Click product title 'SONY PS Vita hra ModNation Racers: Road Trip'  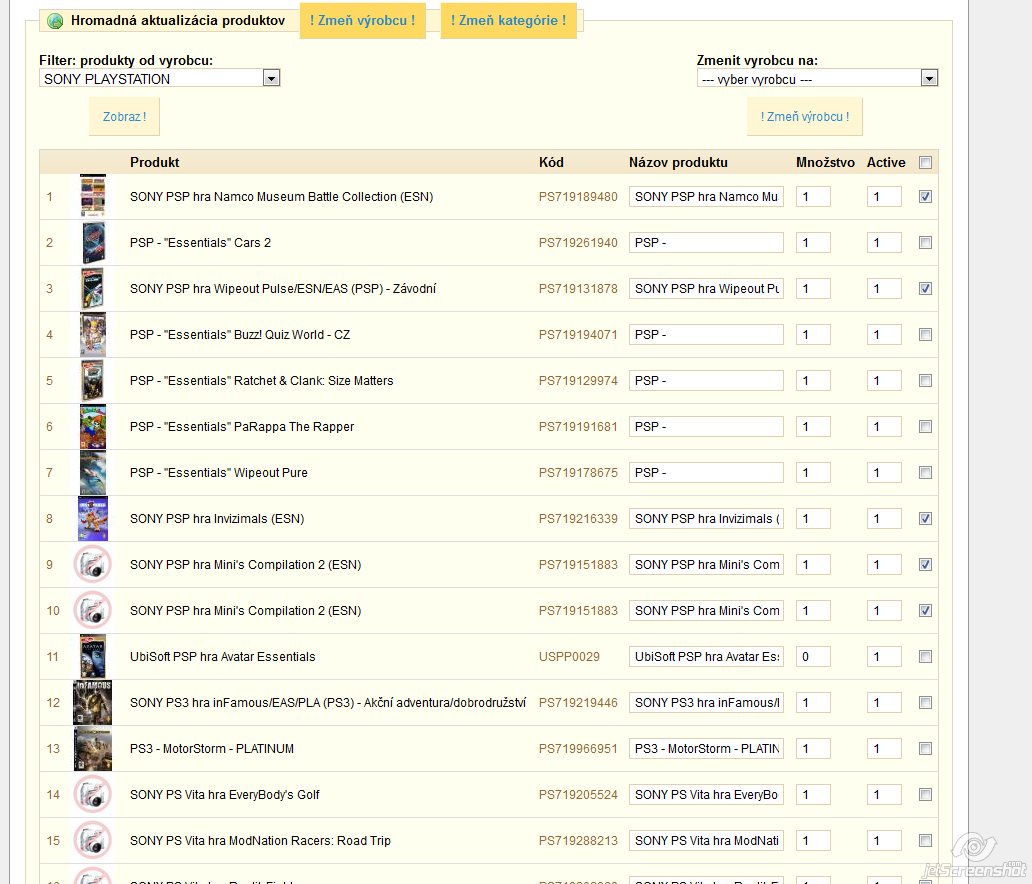(x=260, y=841)
